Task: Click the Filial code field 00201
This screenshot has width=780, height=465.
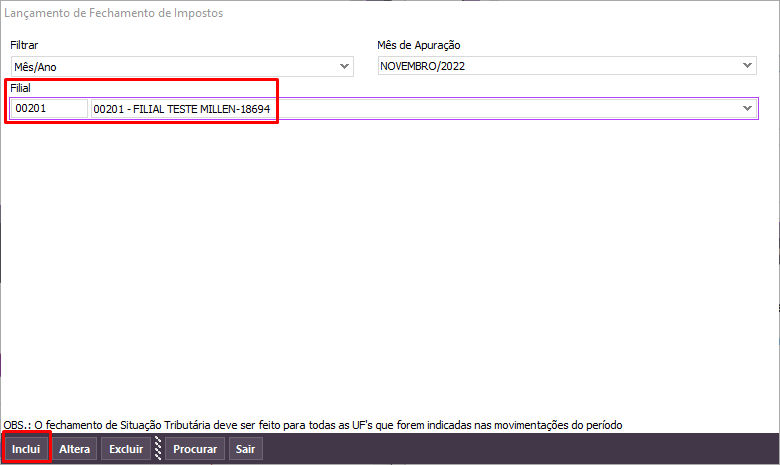Action: (49, 108)
